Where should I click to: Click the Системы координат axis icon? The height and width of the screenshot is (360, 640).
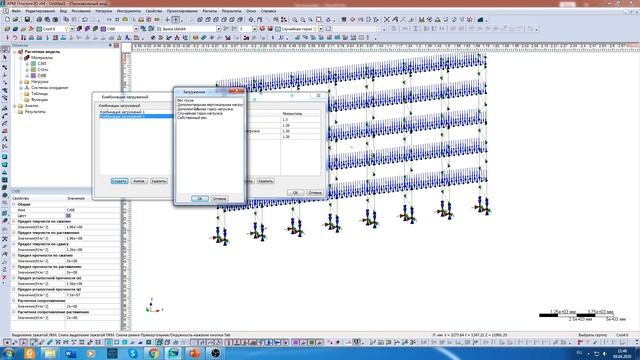[x=27, y=87]
